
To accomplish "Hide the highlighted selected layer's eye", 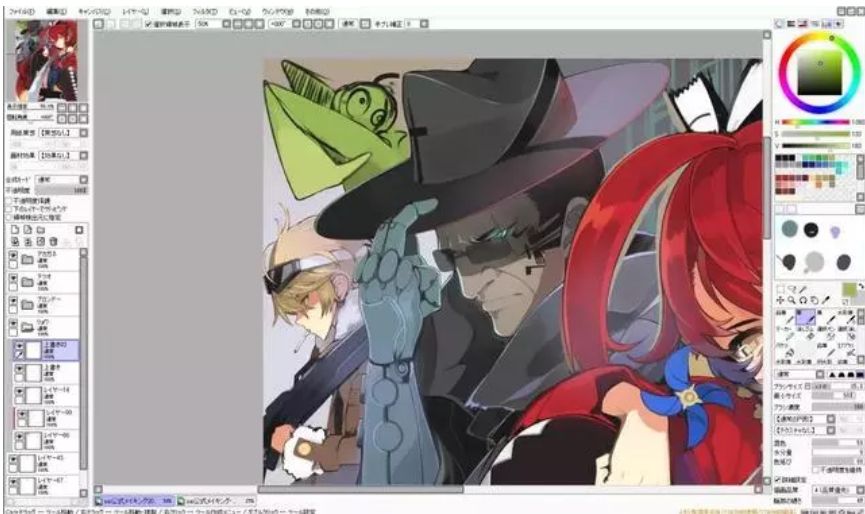I will tap(19, 346).
